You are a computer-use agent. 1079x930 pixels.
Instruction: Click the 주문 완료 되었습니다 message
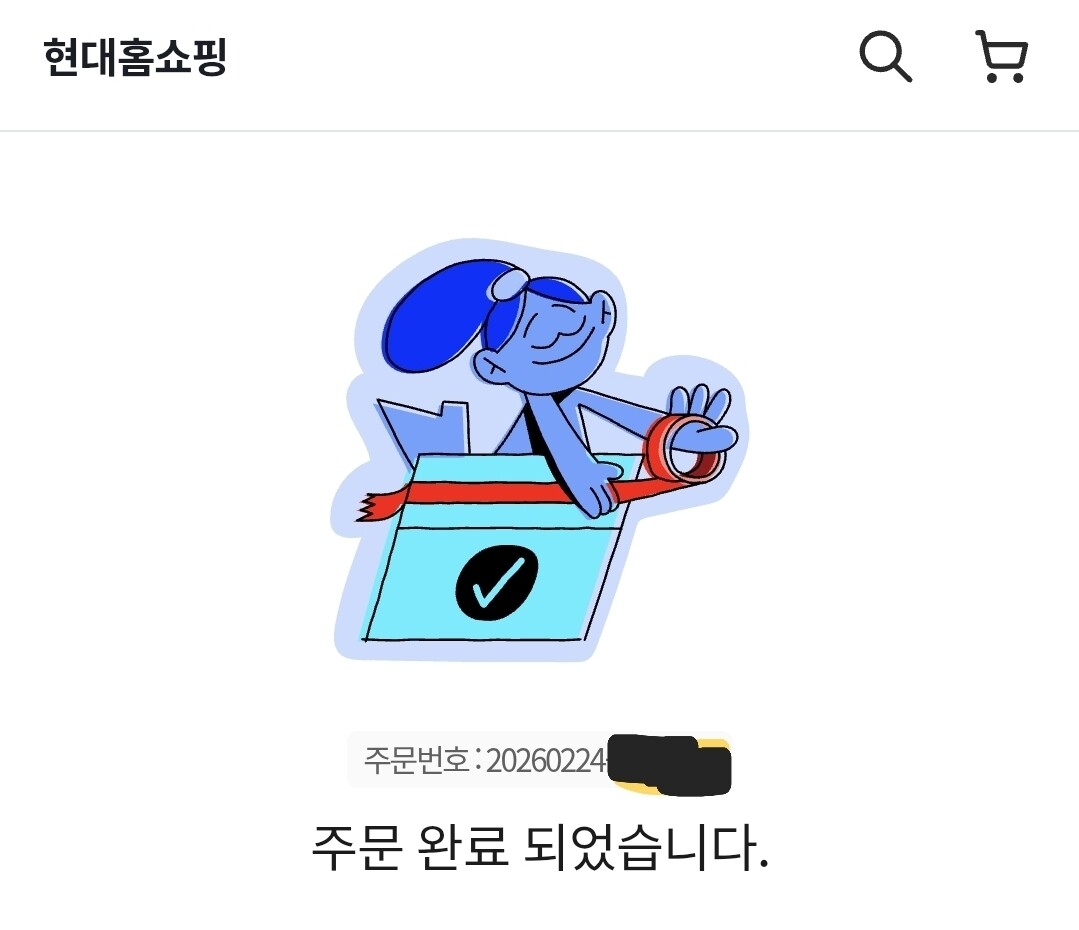click(540, 847)
